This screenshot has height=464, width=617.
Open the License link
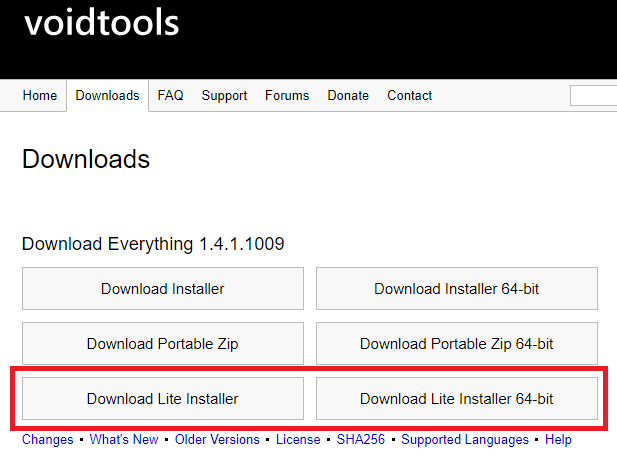298,439
